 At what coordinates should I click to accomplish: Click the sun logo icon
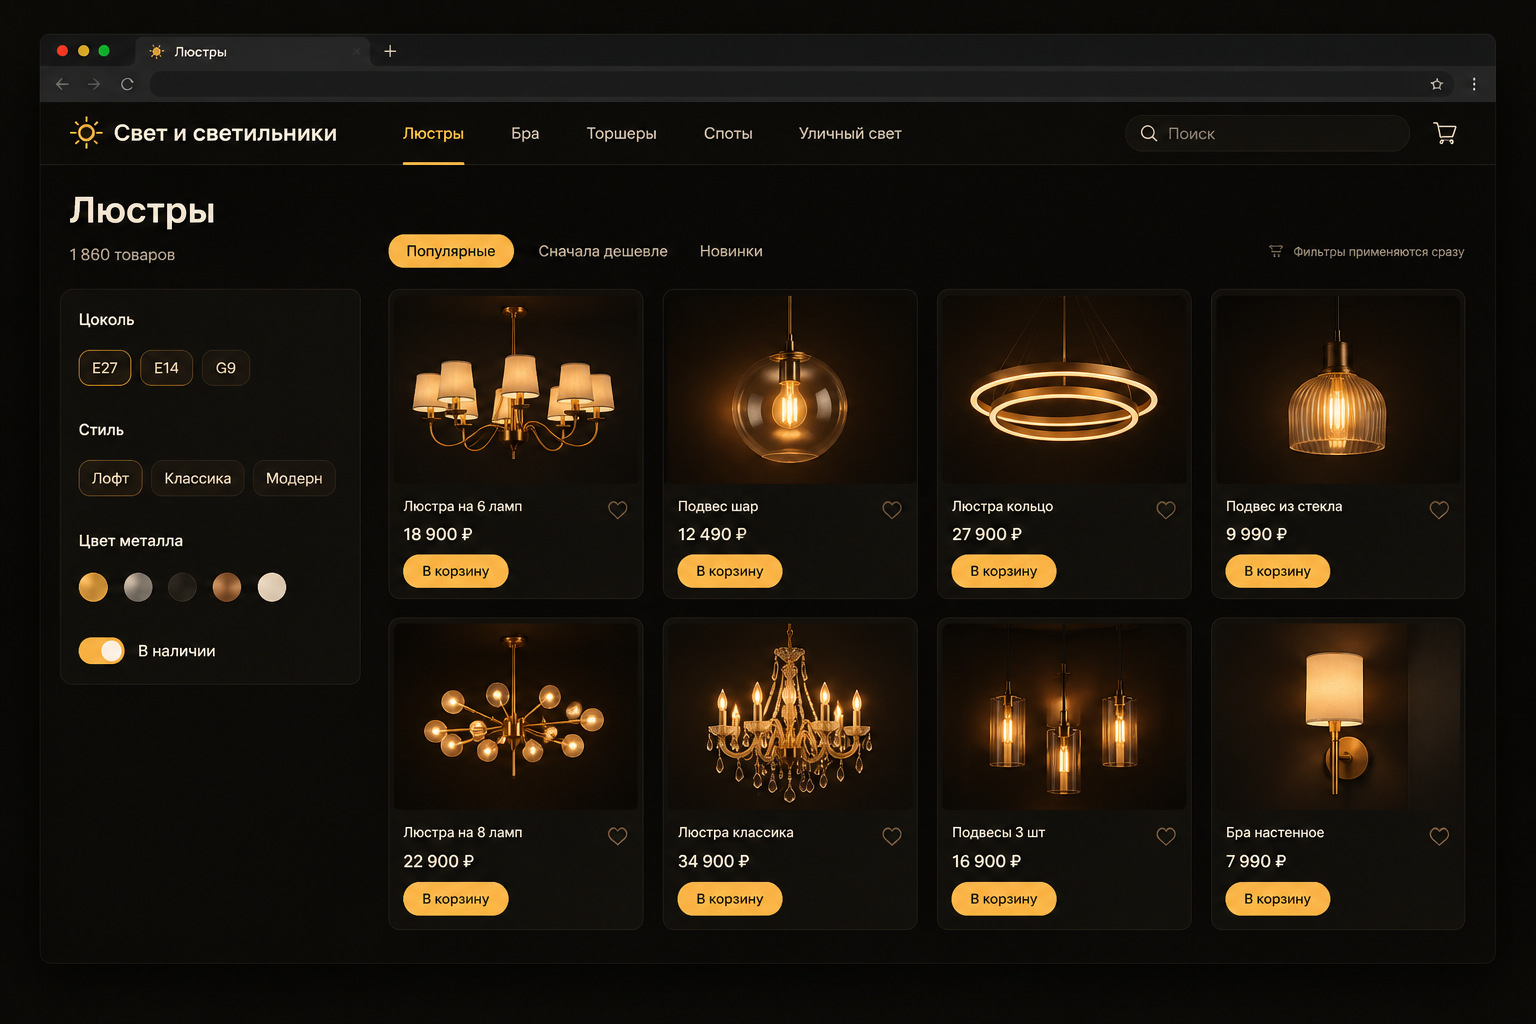pyautogui.click(x=86, y=133)
